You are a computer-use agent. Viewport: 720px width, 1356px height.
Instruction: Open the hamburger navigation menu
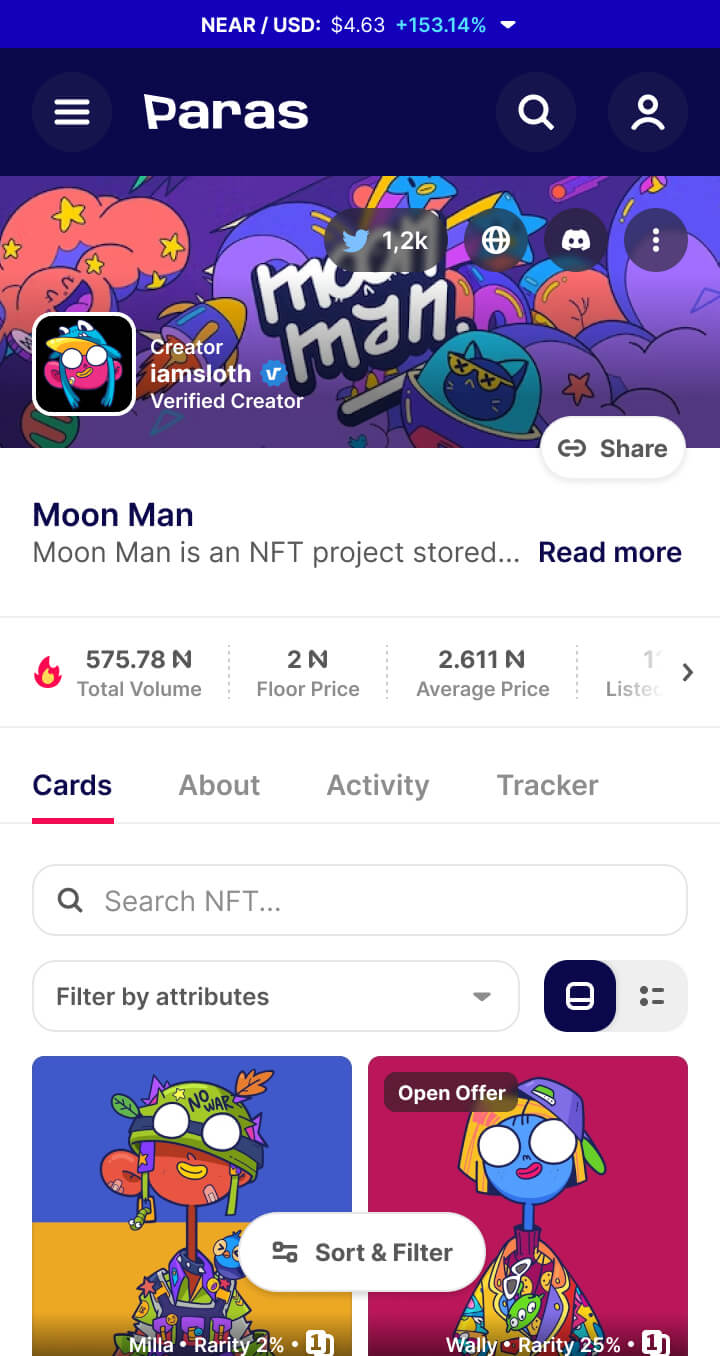[x=72, y=112]
